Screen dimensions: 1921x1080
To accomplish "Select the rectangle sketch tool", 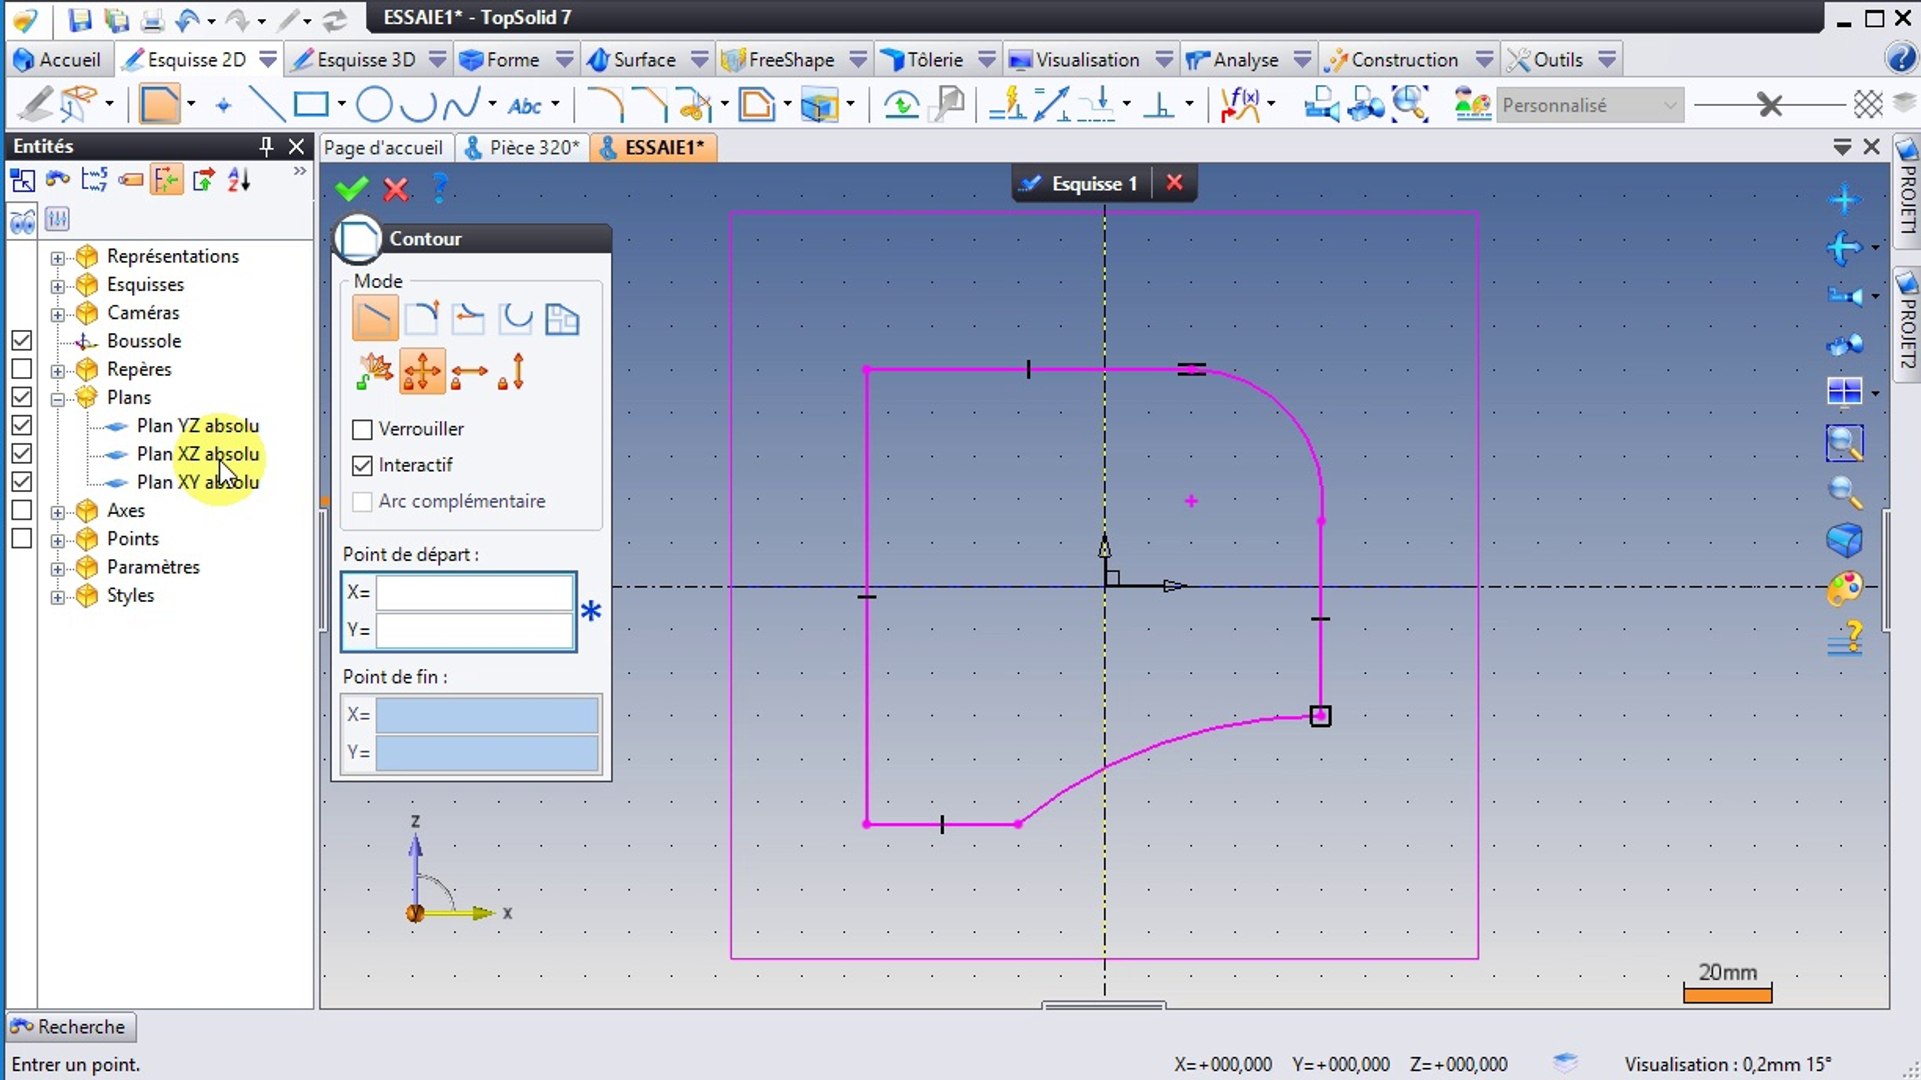I will (x=310, y=104).
